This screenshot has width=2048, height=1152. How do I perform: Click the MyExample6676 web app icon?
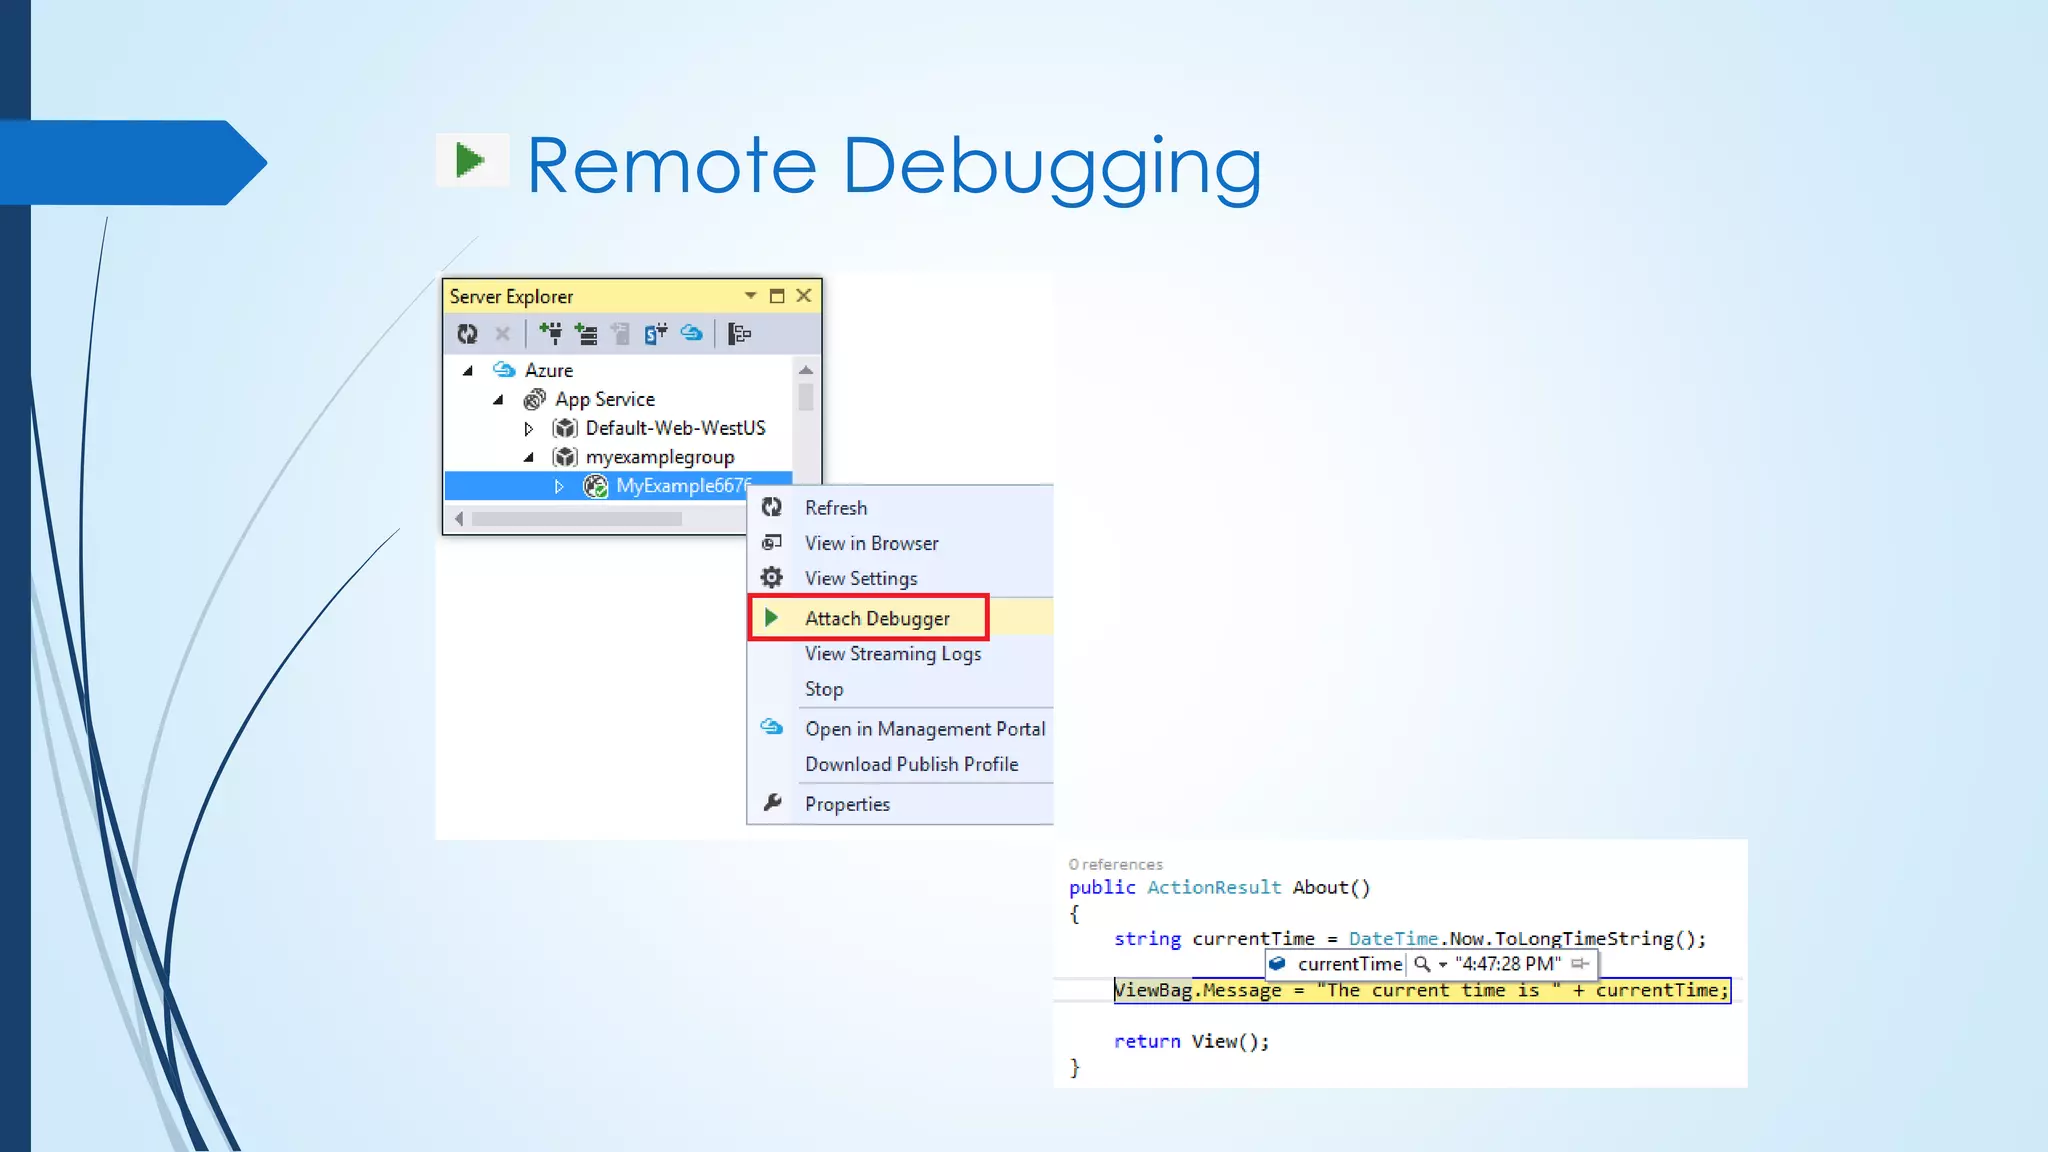596,486
